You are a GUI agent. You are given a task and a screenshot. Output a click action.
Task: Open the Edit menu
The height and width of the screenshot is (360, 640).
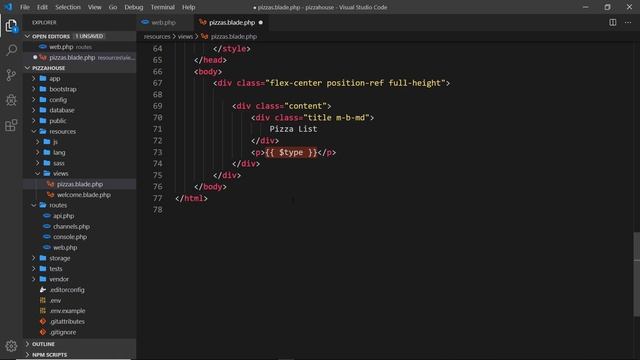pyautogui.click(x=42, y=7)
